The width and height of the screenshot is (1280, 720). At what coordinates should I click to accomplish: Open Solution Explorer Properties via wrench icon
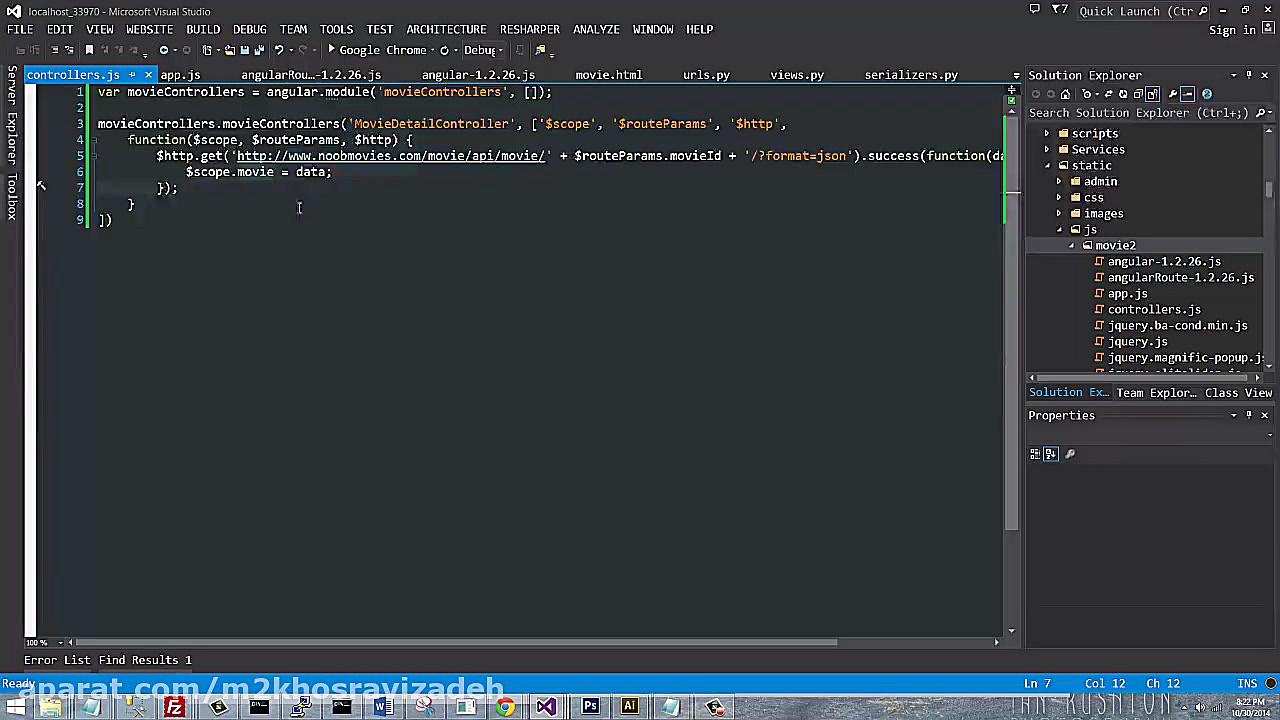pos(1173,93)
